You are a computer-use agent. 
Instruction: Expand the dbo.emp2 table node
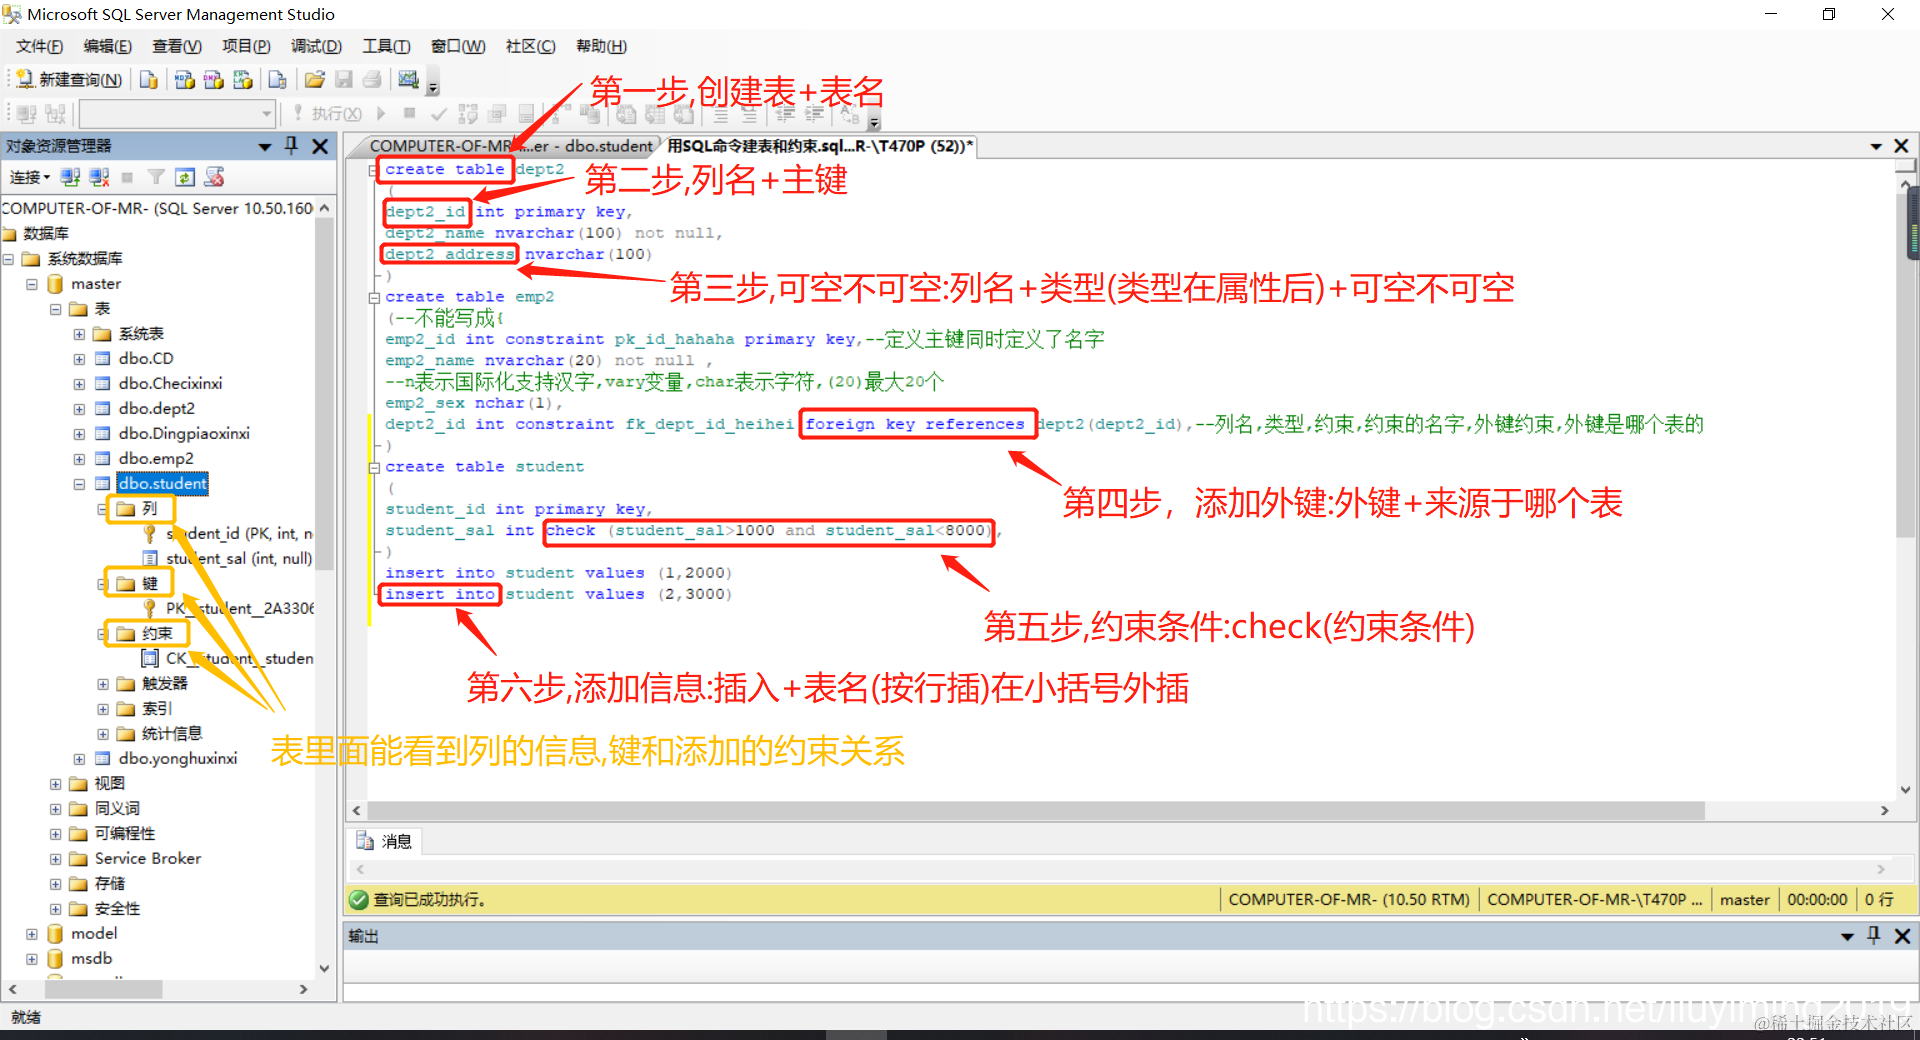point(79,459)
